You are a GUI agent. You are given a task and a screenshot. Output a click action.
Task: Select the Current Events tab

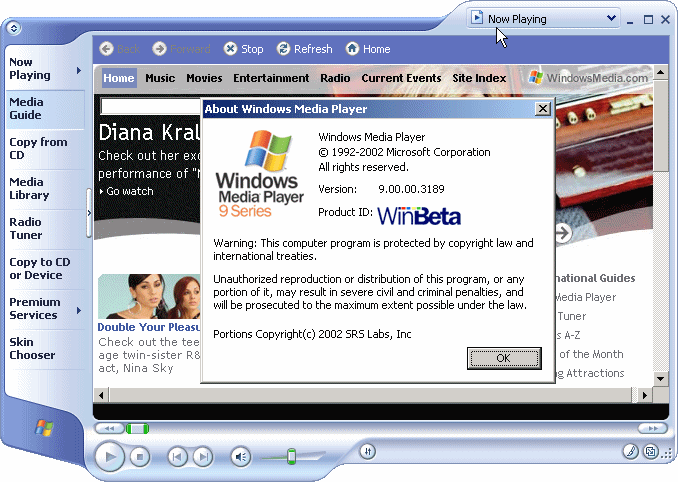click(x=401, y=78)
